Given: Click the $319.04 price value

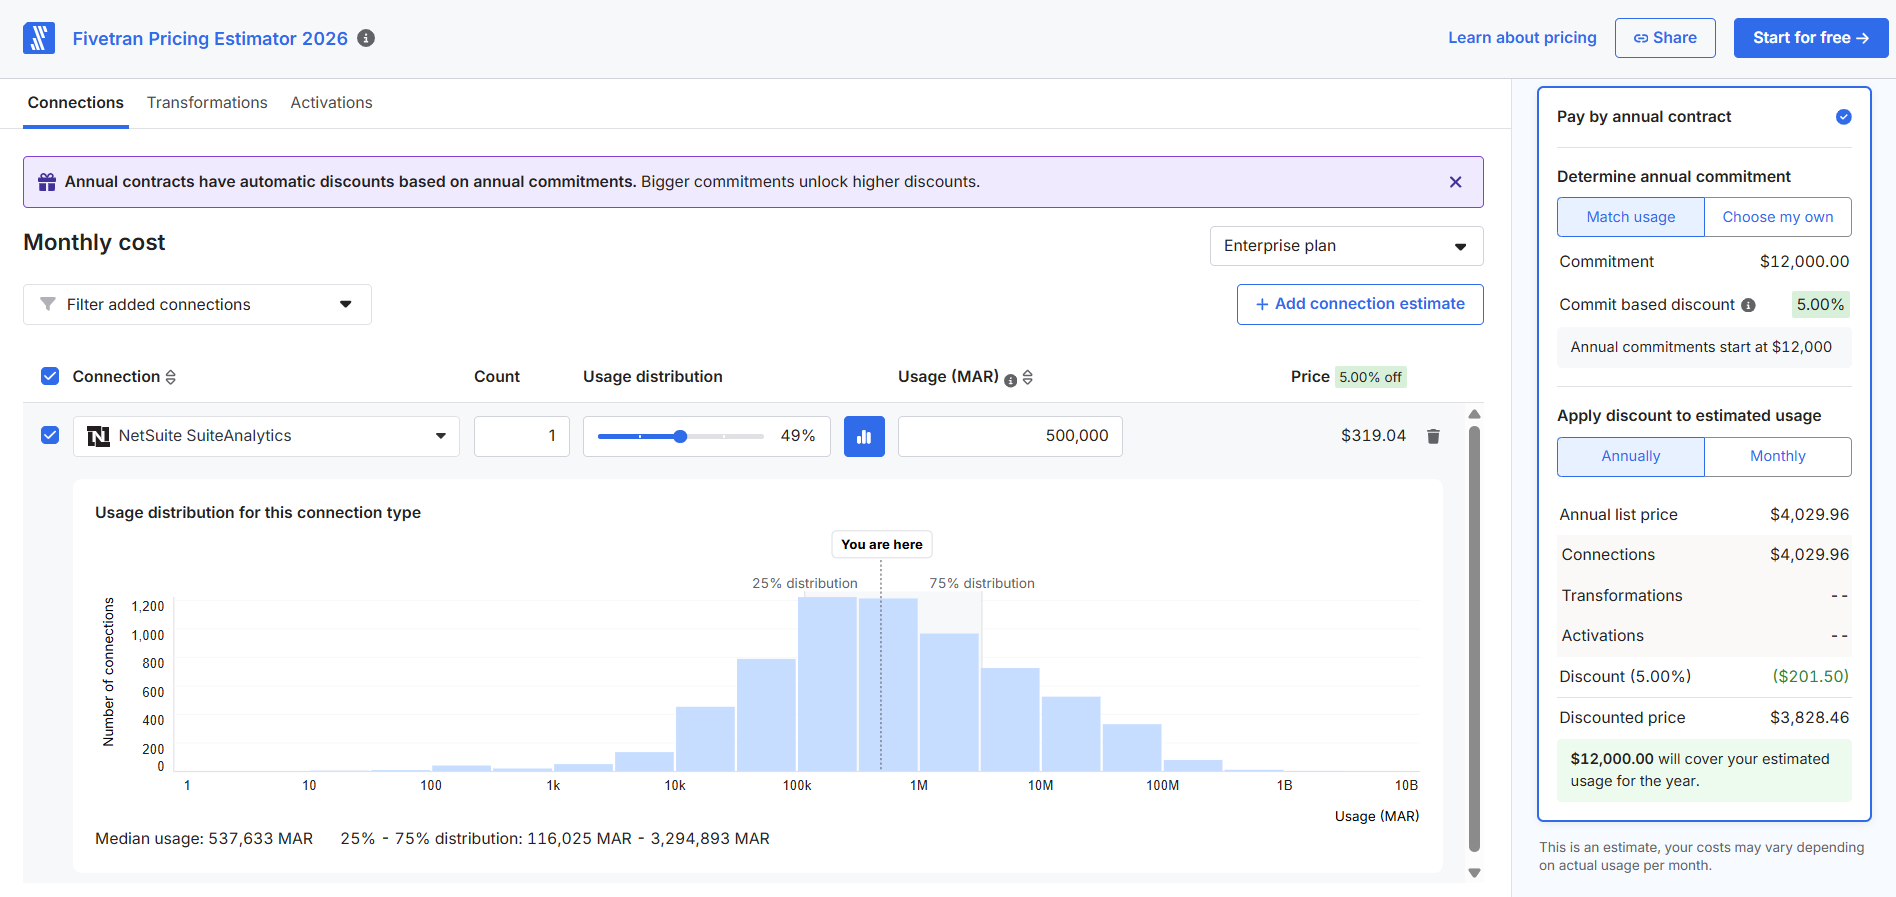Looking at the screenshot, I should [x=1373, y=436].
